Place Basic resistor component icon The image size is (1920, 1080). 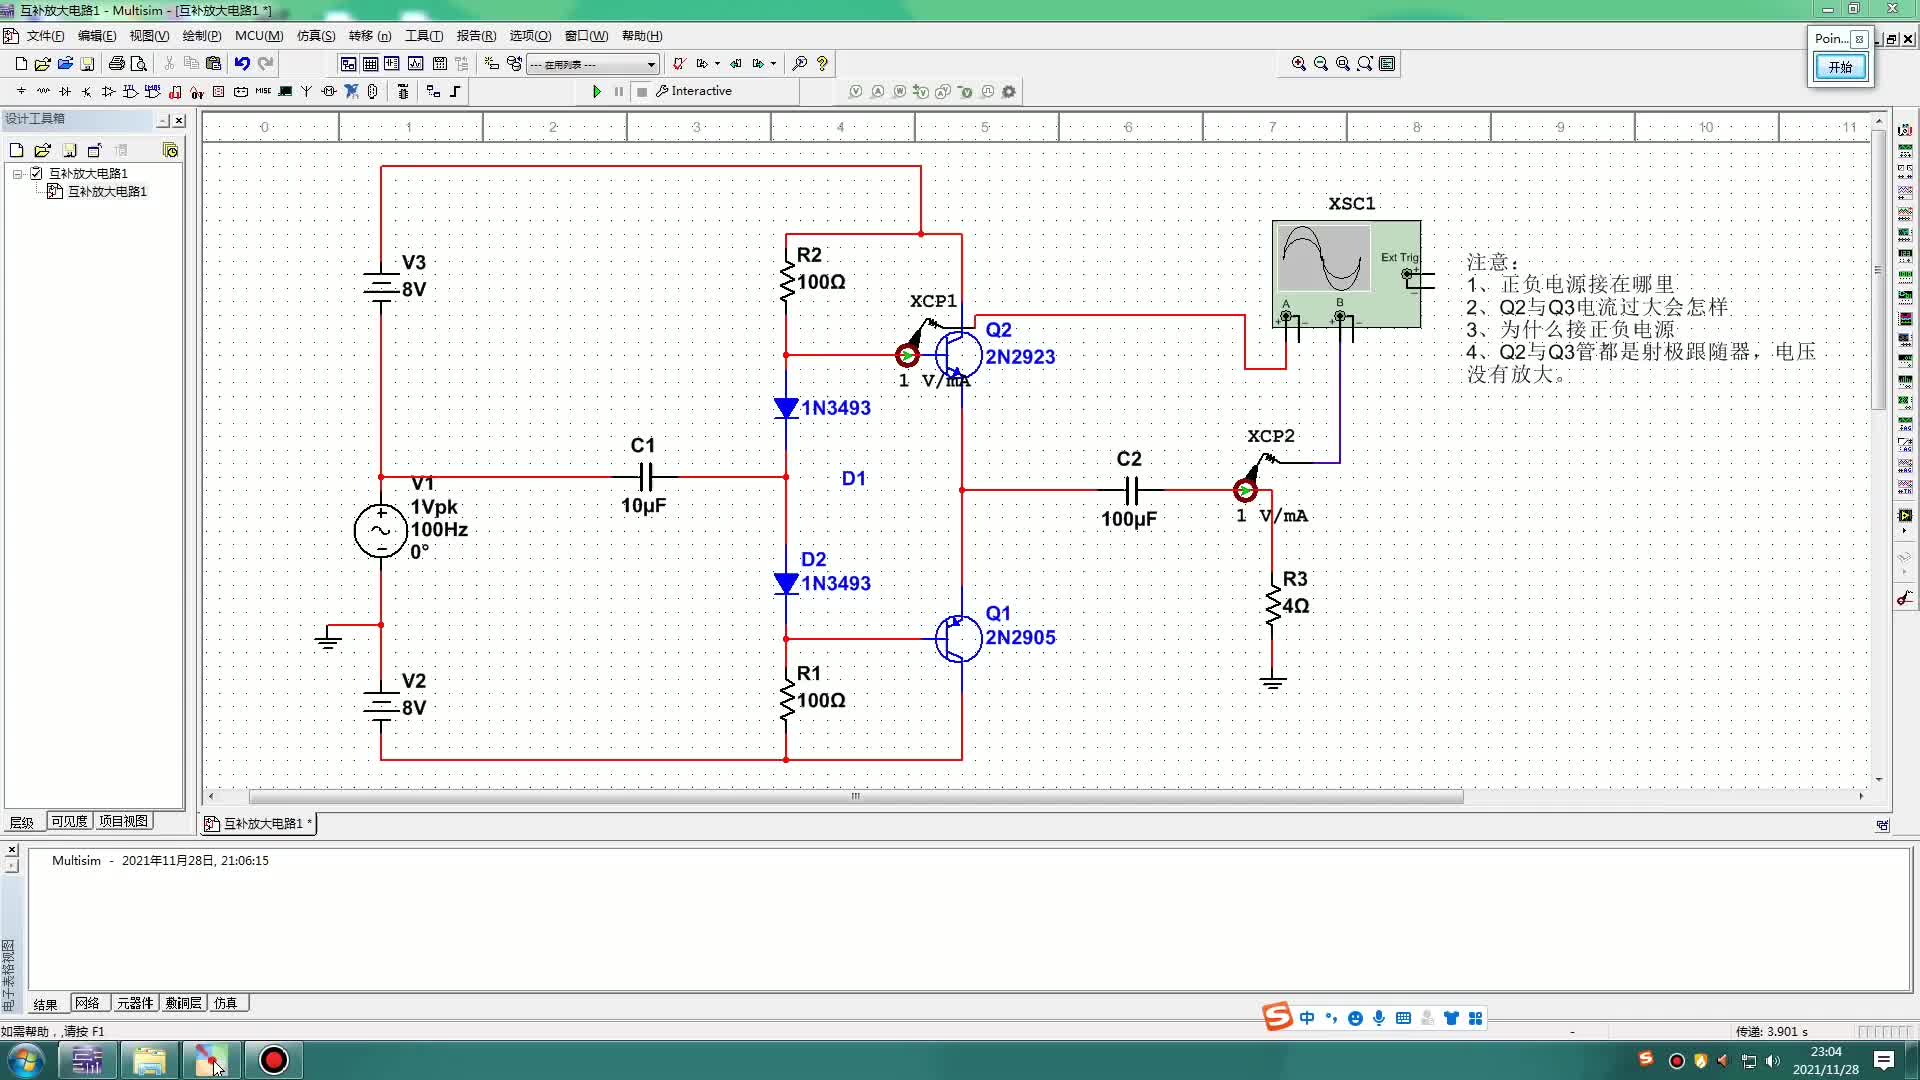coord(43,91)
